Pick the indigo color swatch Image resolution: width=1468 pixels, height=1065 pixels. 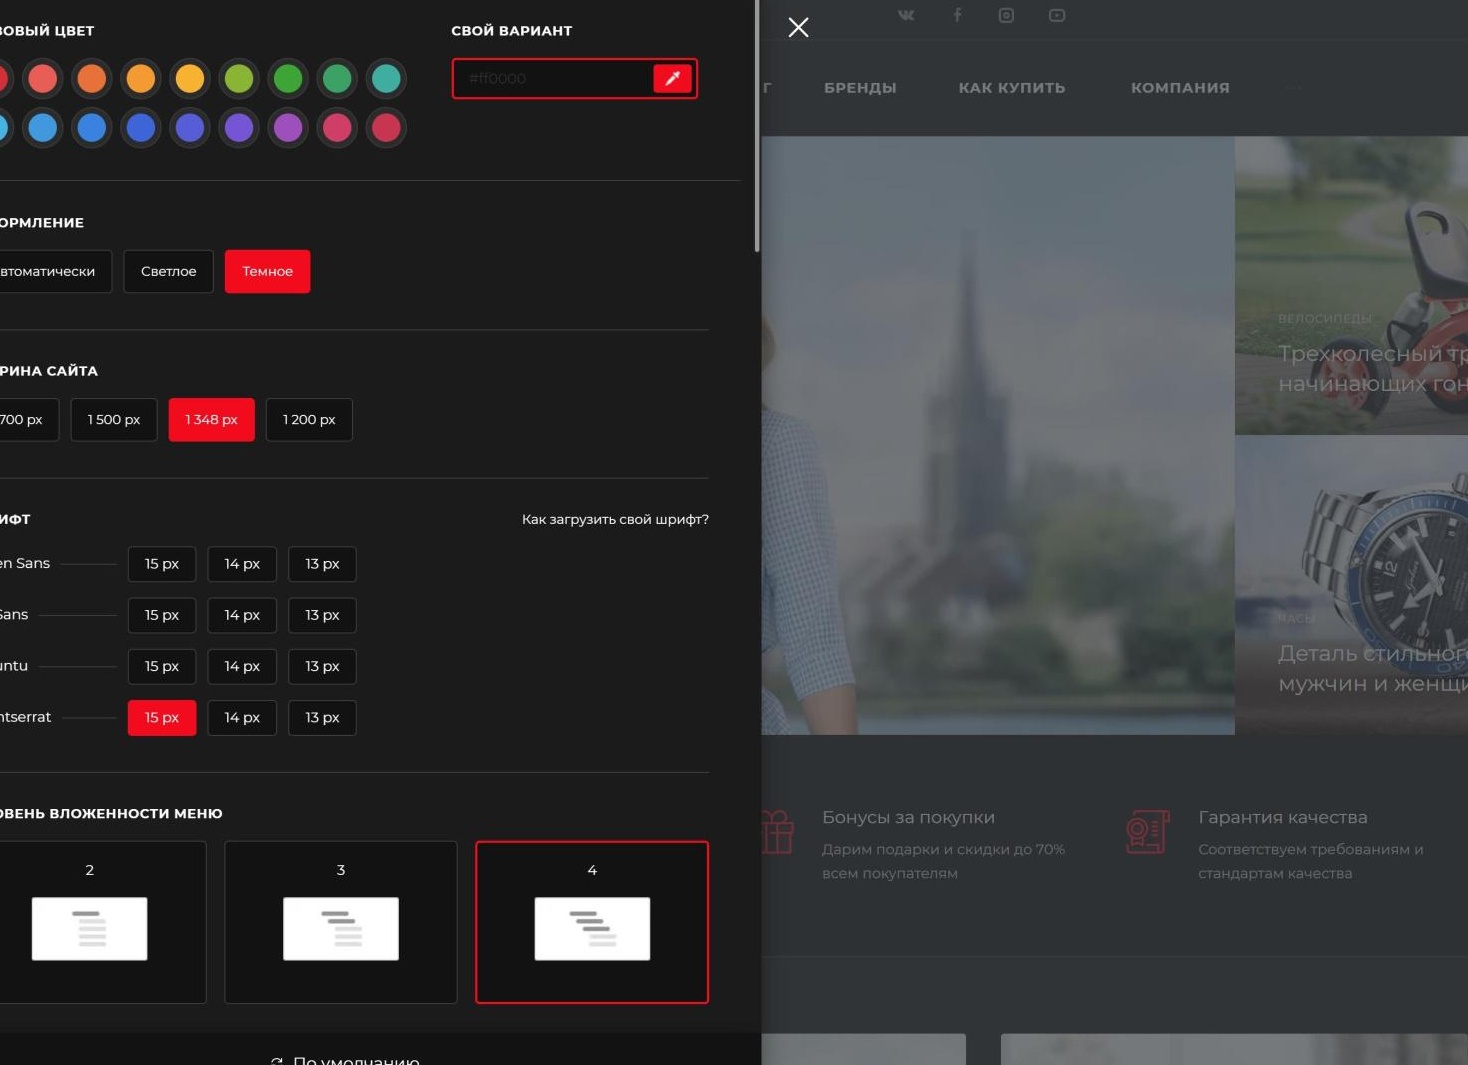(190, 128)
